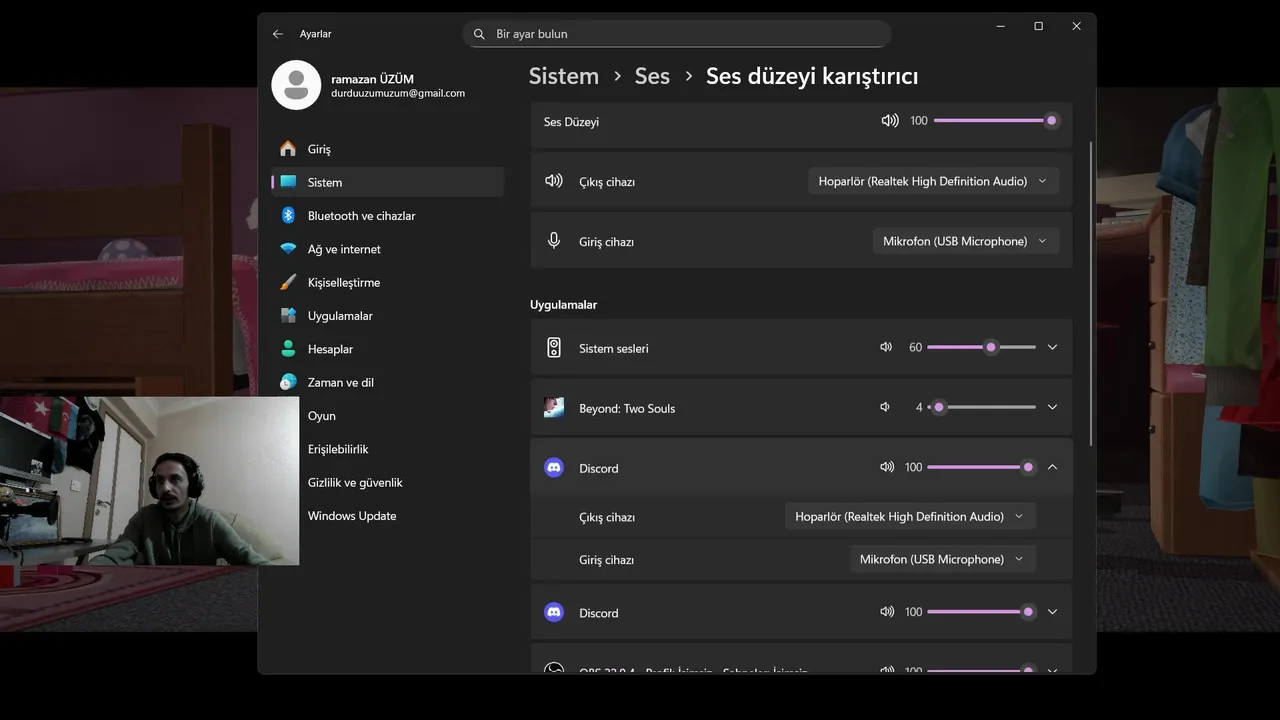
Task: Mute the expanded Discord speaker icon
Action: tap(886, 467)
